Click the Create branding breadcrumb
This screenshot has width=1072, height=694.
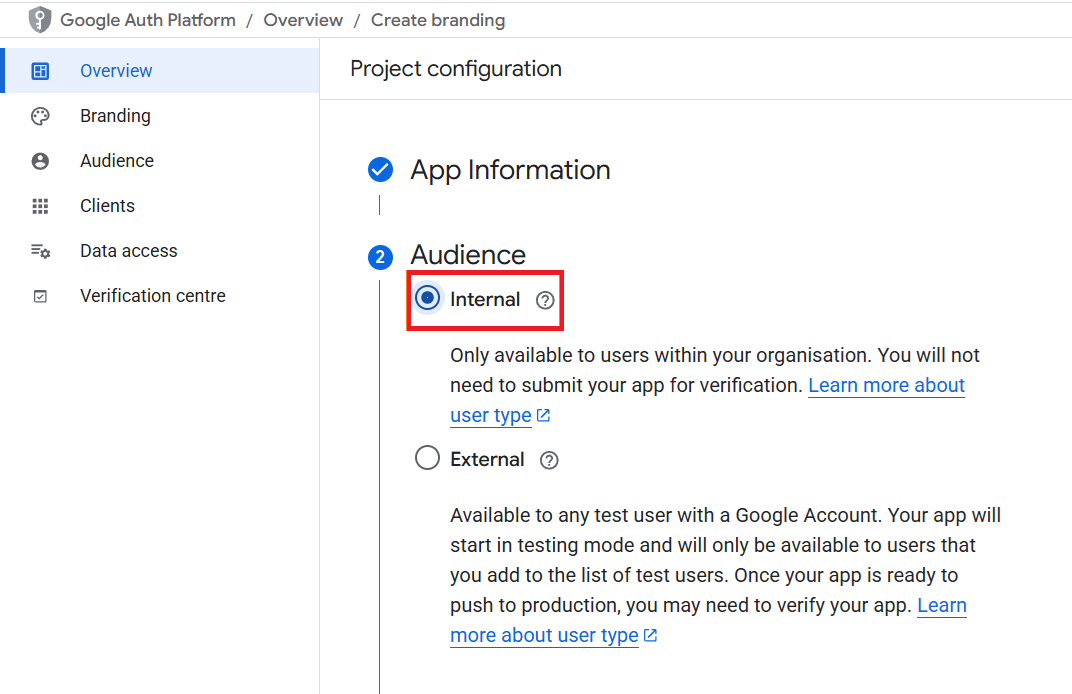(x=438, y=21)
